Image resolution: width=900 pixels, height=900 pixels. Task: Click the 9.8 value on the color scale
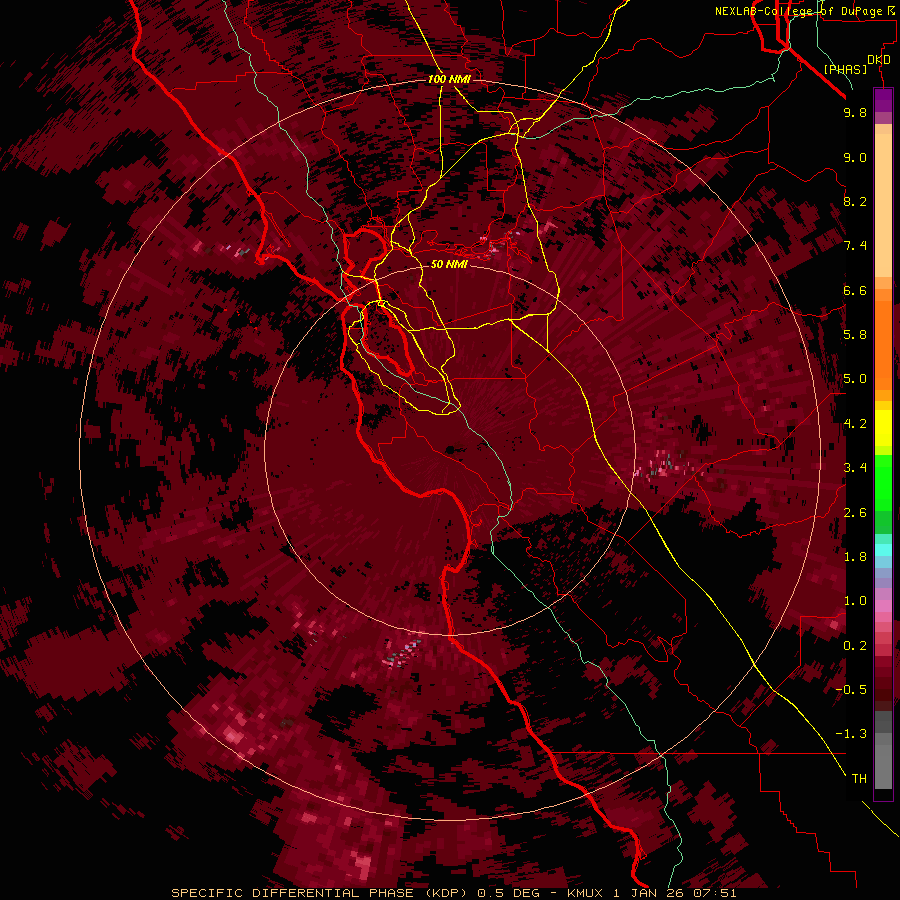(855, 112)
